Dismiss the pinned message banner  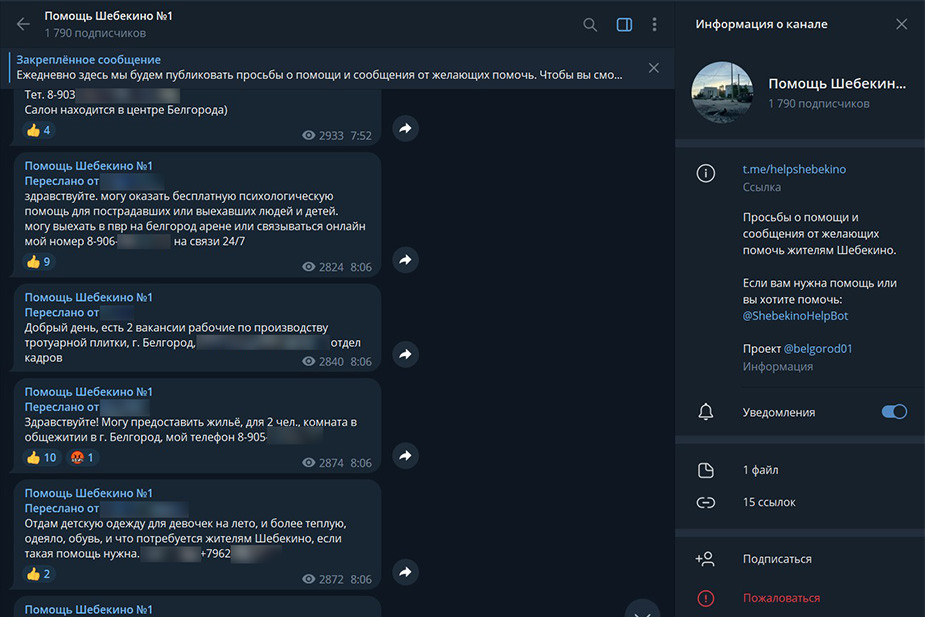pos(654,68)
